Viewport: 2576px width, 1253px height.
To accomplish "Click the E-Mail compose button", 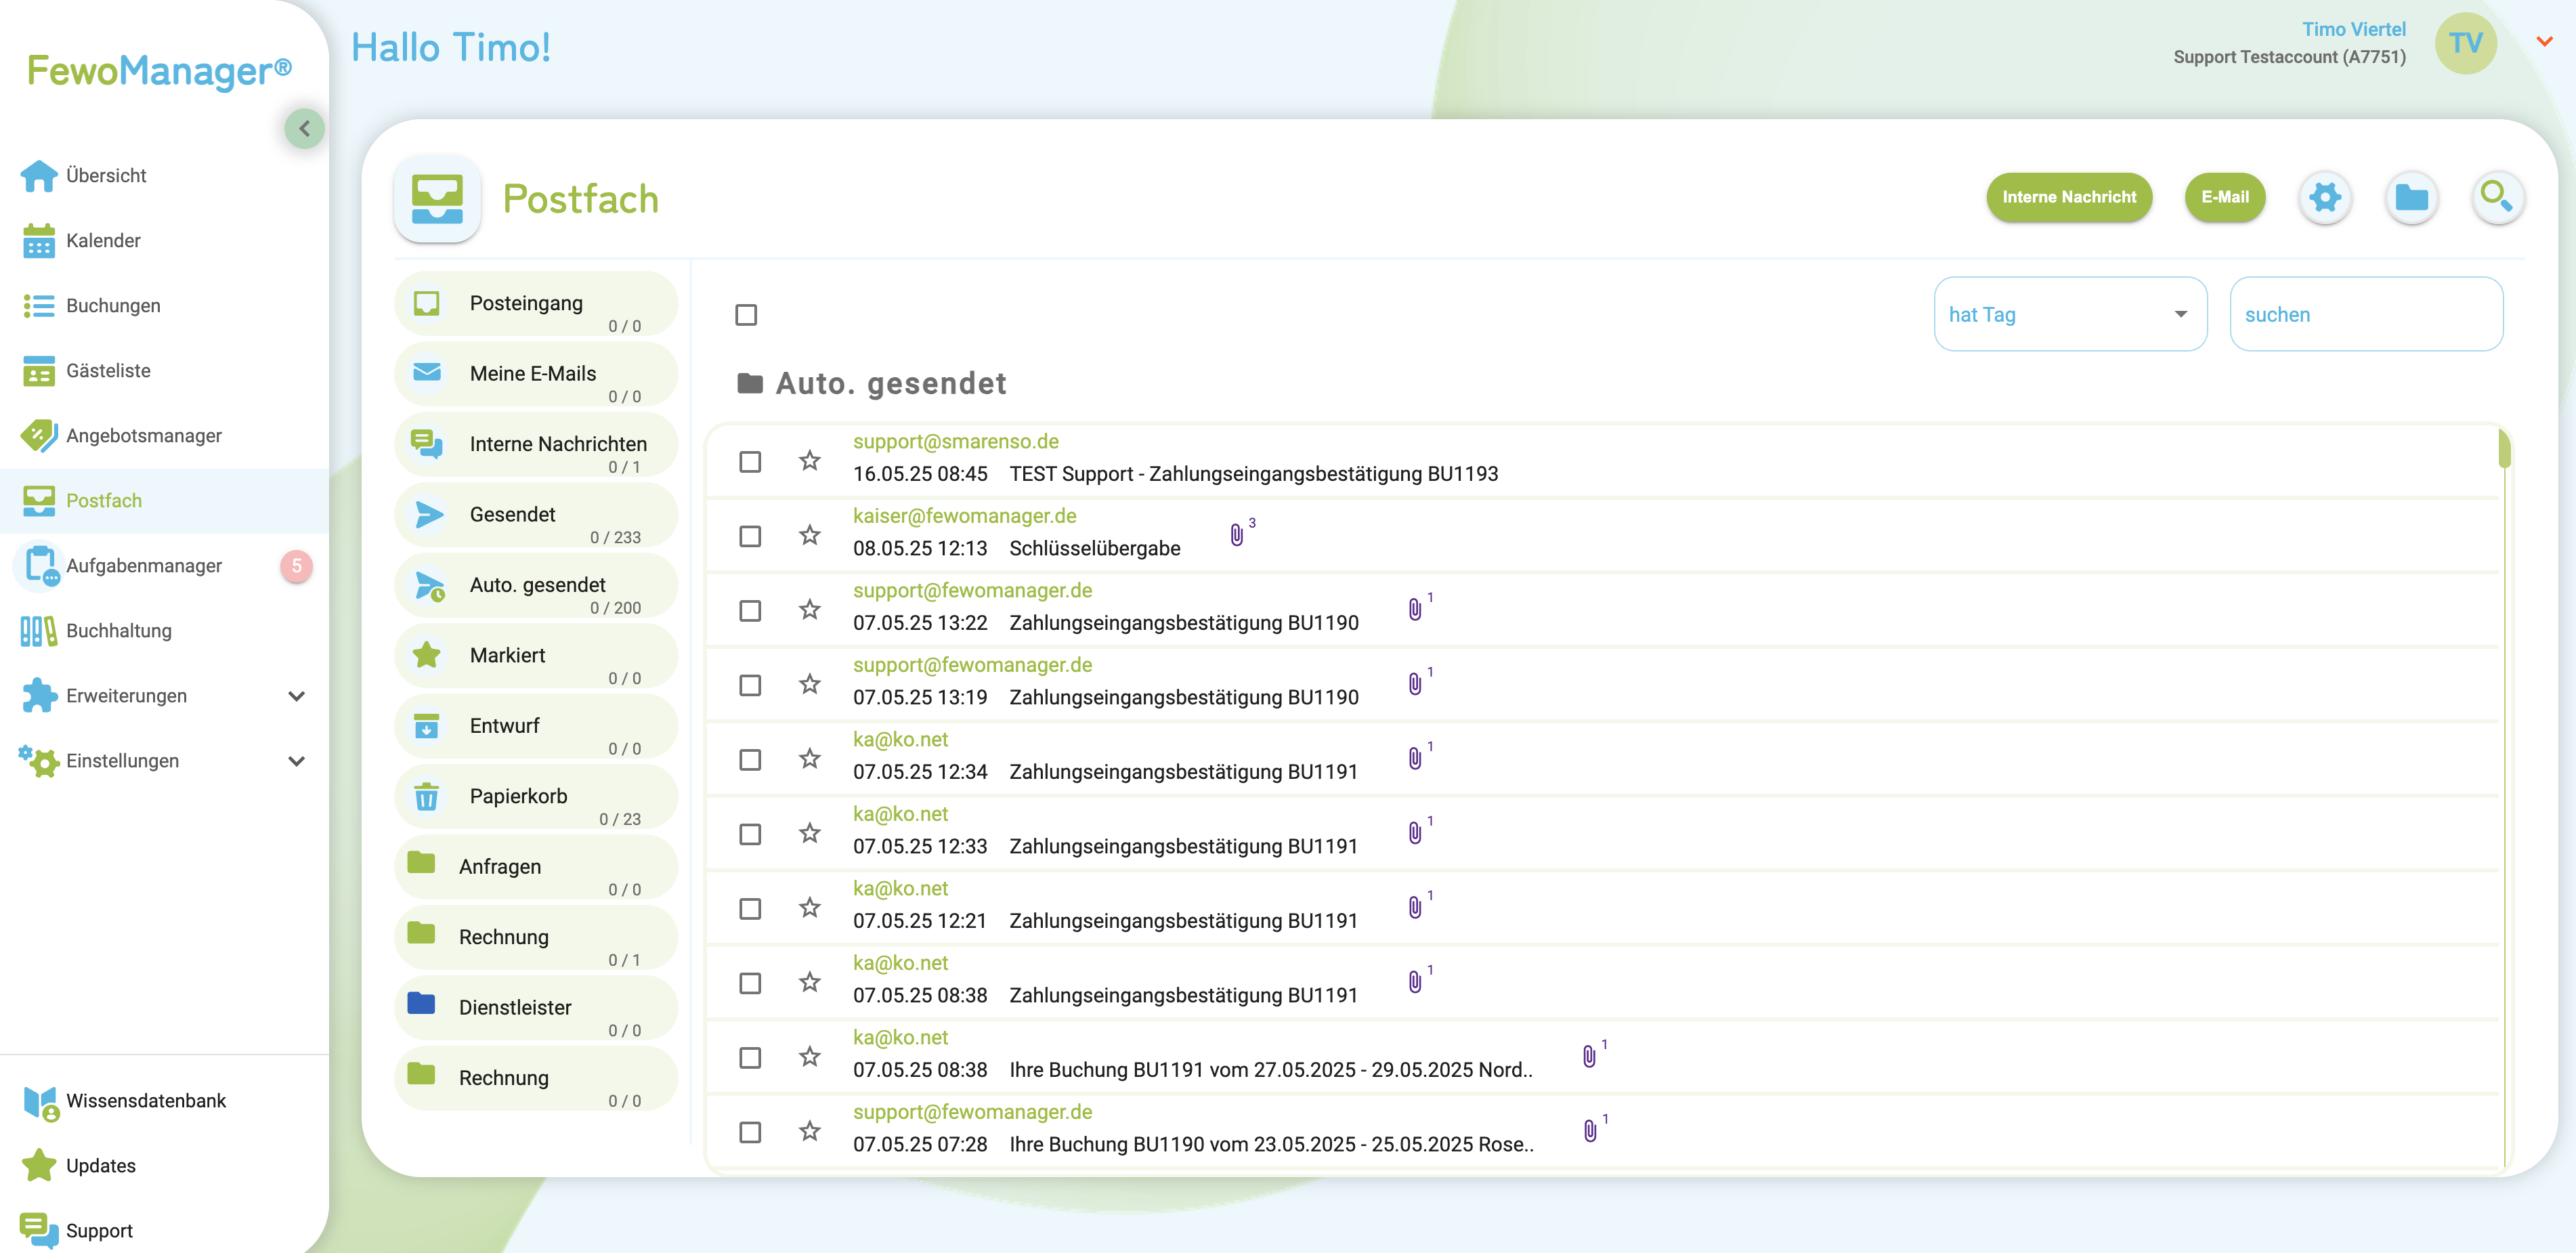I will (x=2225, y=197).
